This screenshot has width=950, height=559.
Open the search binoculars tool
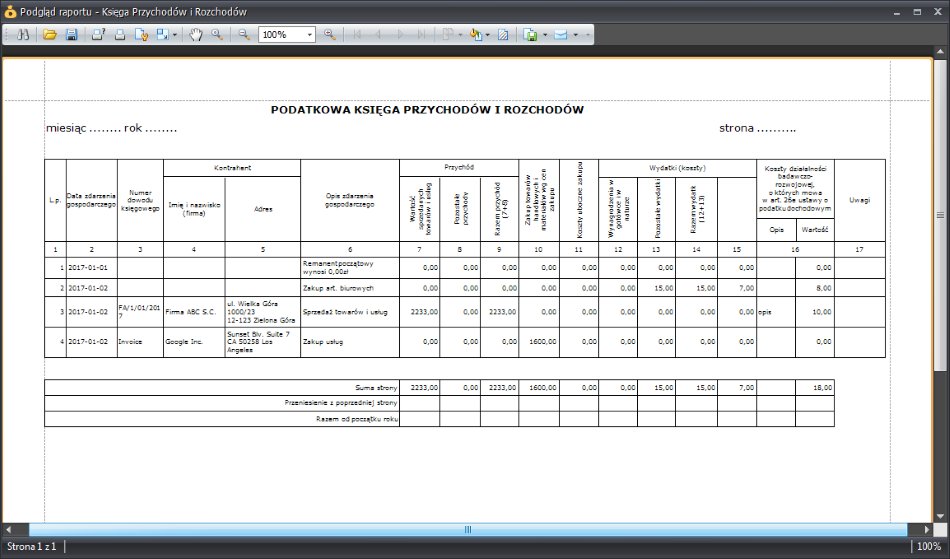point(23,35)
